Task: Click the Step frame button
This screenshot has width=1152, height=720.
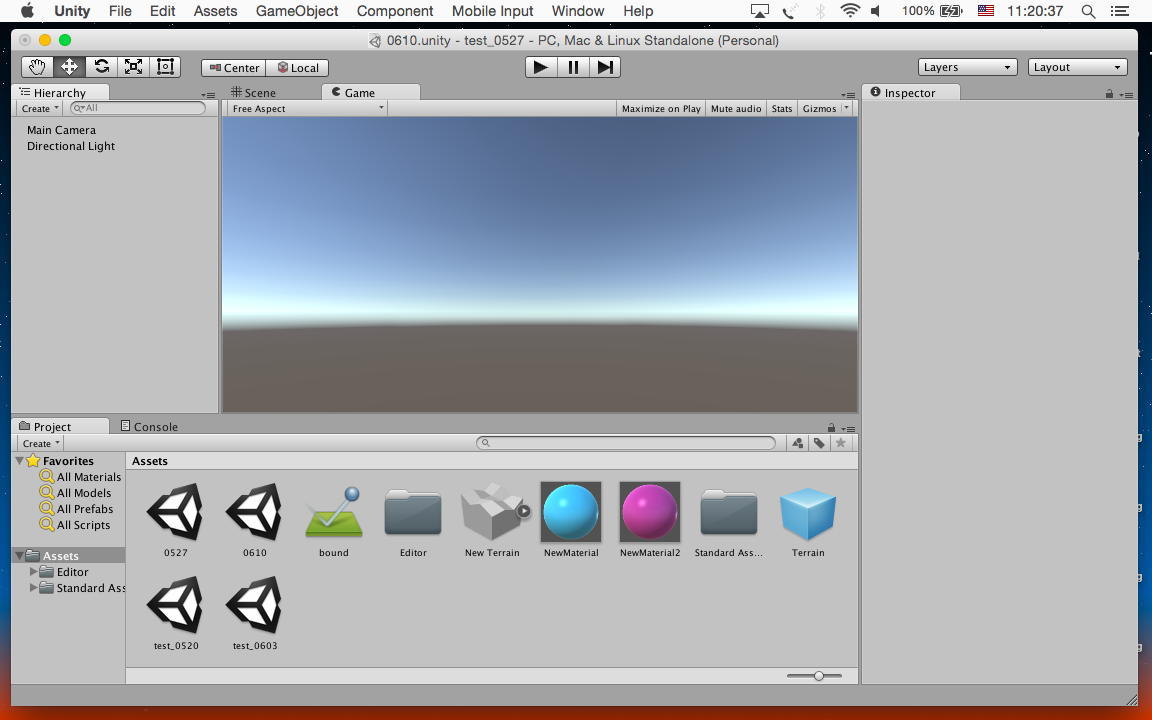Action: click(x=605, y=67)
